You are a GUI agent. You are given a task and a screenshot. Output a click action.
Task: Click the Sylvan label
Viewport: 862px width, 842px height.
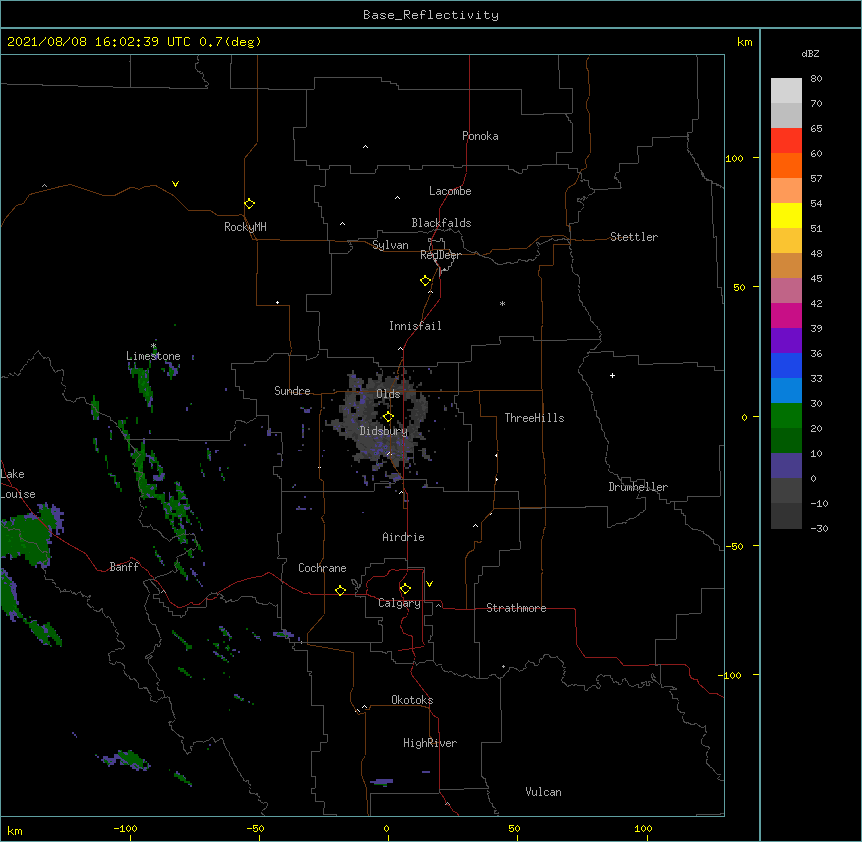390,245
